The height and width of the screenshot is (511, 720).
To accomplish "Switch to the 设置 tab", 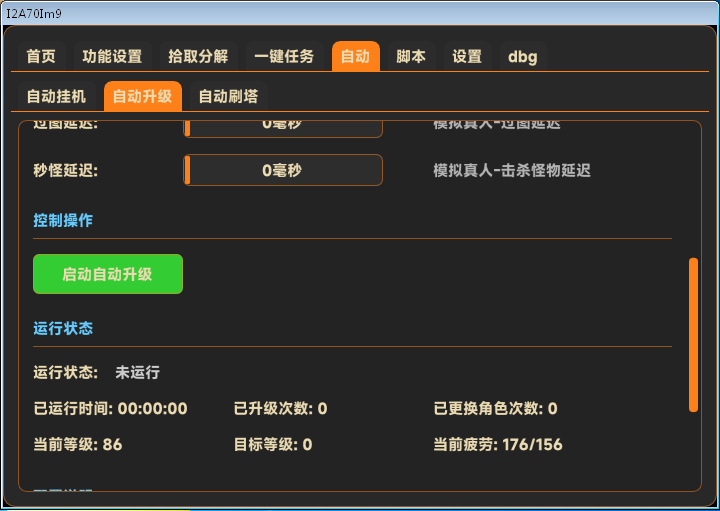I will tap(467, 57).
